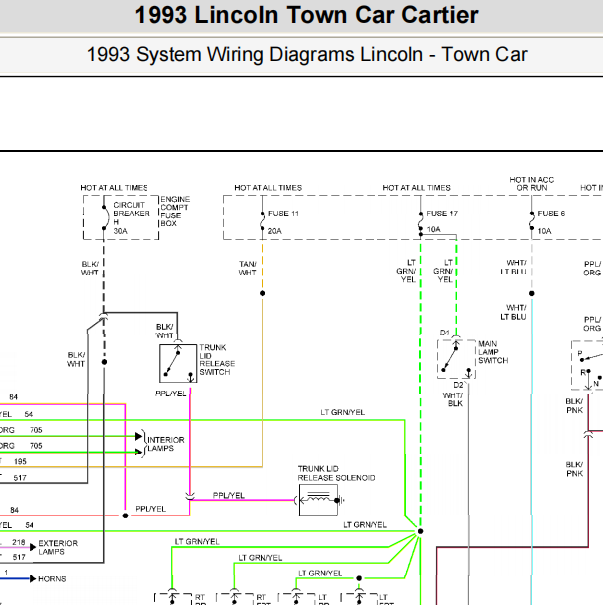Click the 'HORNS' destination label
603x605 pixels.
click(x=52, y=578)
